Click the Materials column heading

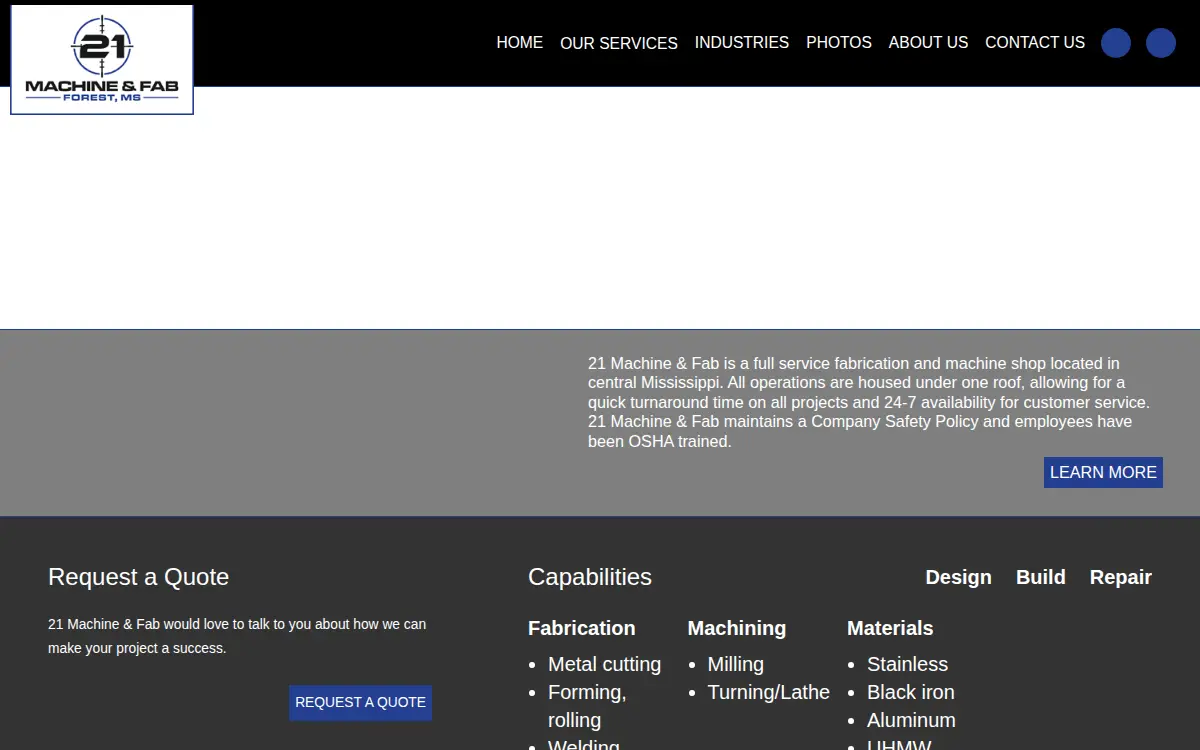coord(890,628)
